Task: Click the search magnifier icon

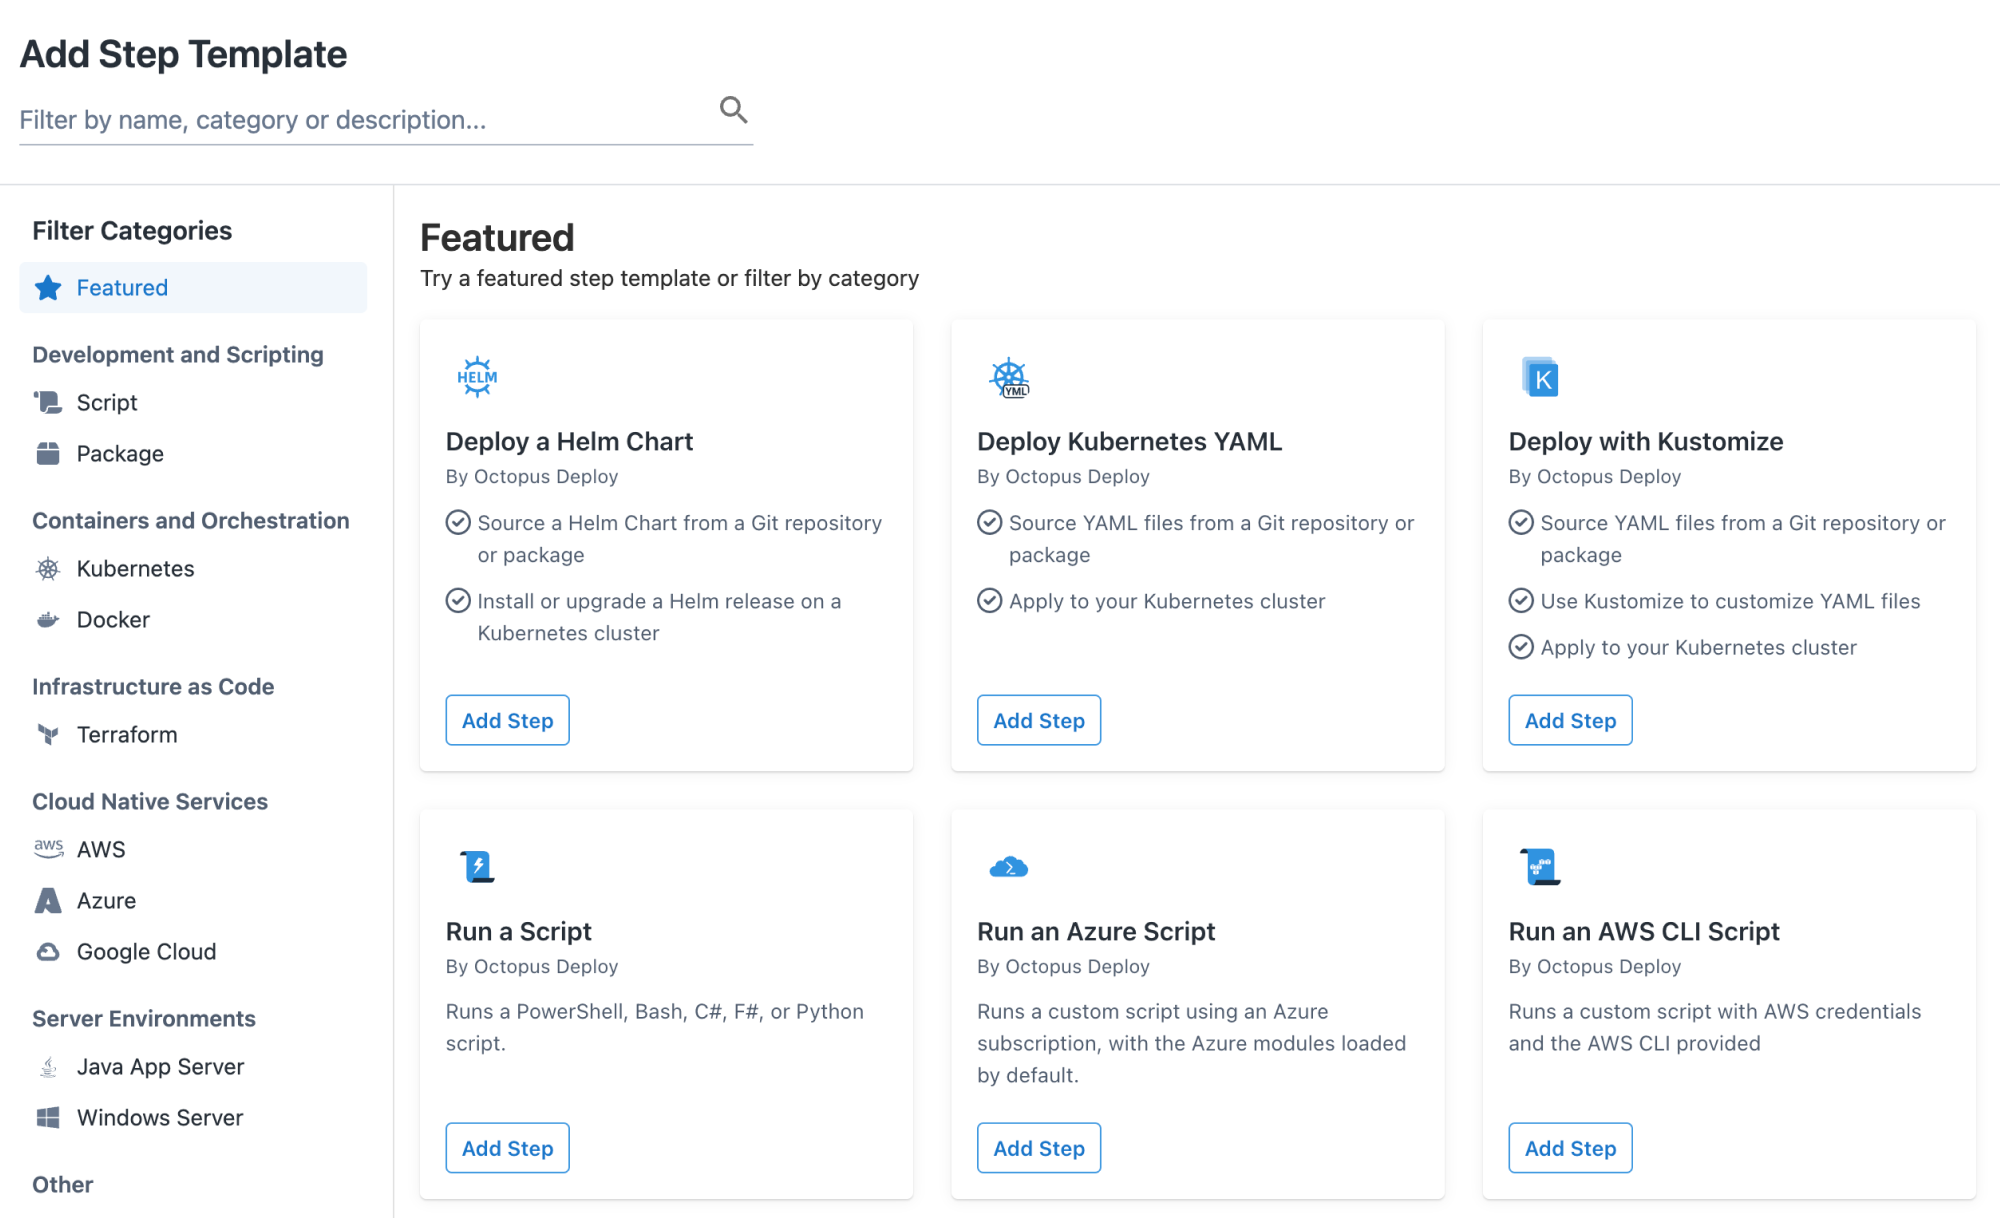Action: click(x=733, y=109)
